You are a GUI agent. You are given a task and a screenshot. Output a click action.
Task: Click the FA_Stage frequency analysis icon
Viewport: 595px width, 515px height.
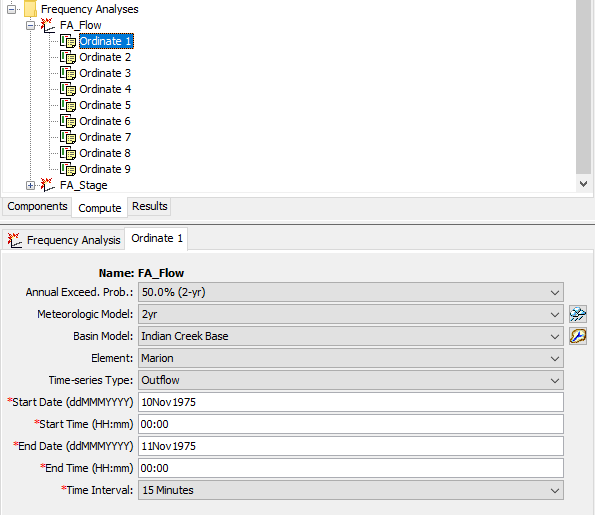pos(48,185)
